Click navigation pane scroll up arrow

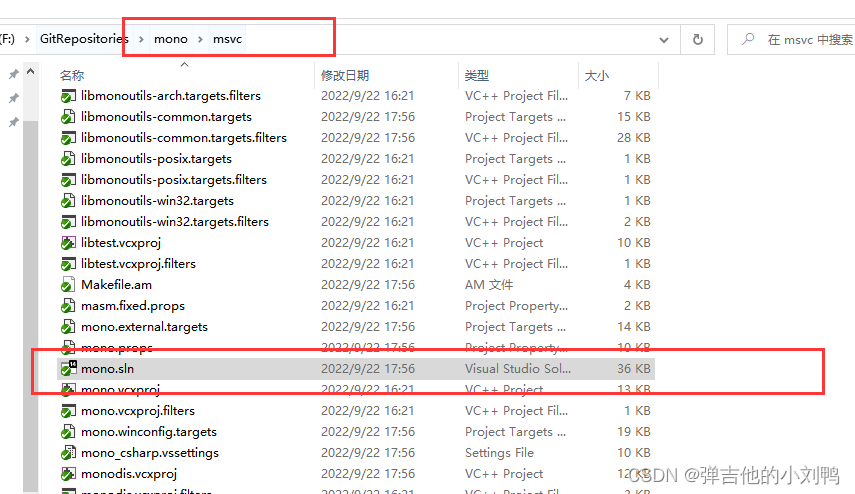(x=31, y=71)
